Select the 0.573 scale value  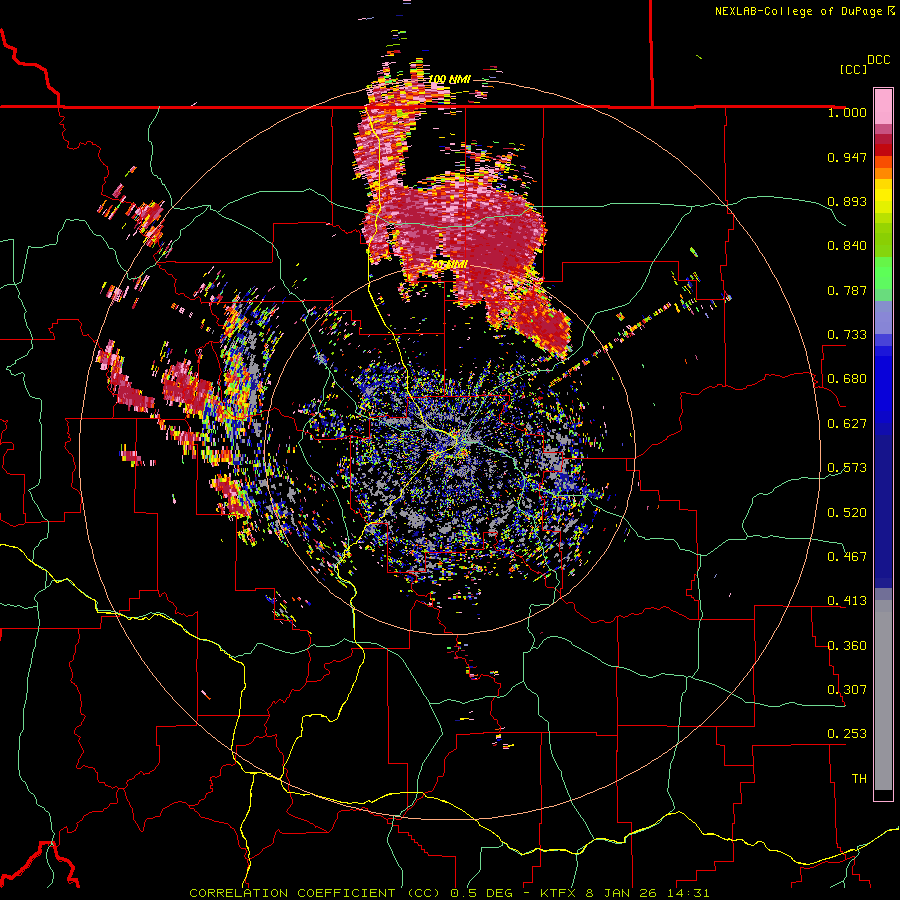click(x=847, y=468)
